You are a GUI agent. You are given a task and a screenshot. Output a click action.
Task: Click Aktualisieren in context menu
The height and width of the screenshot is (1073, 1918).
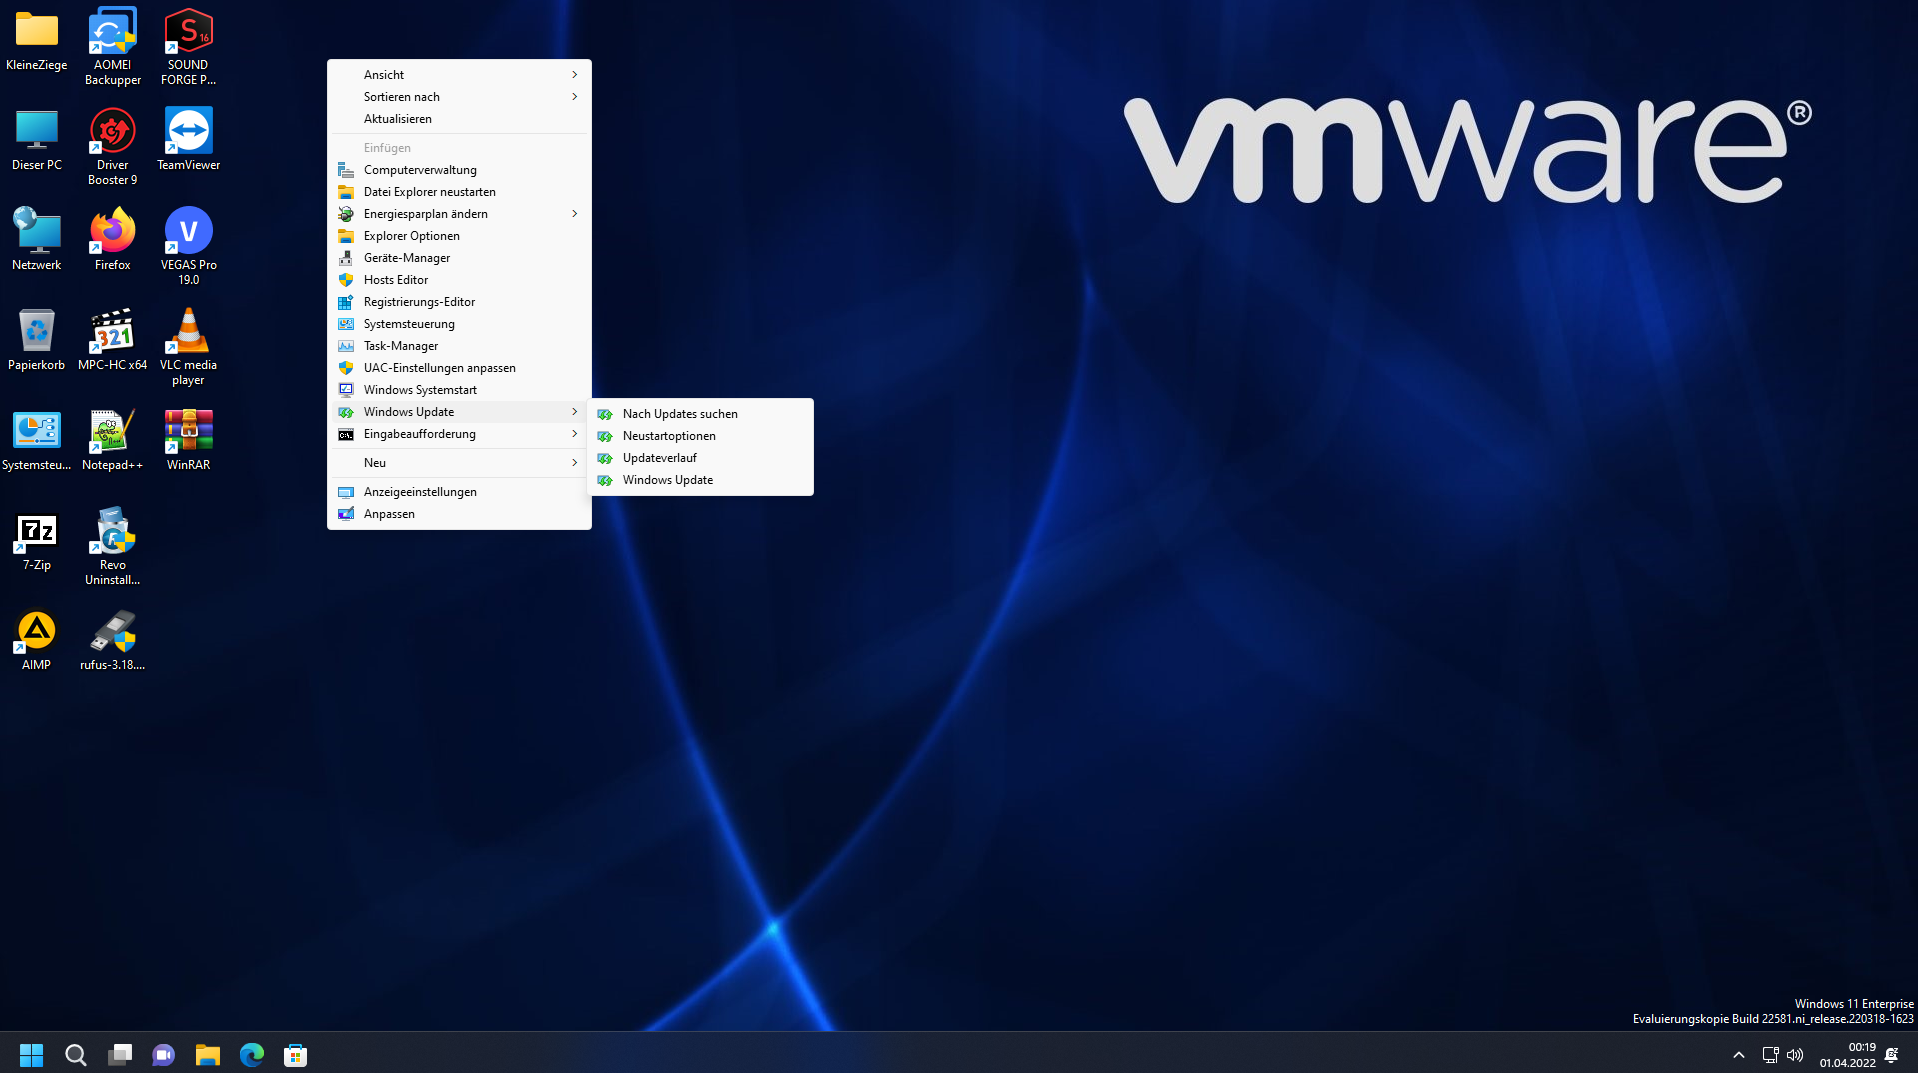459,119
